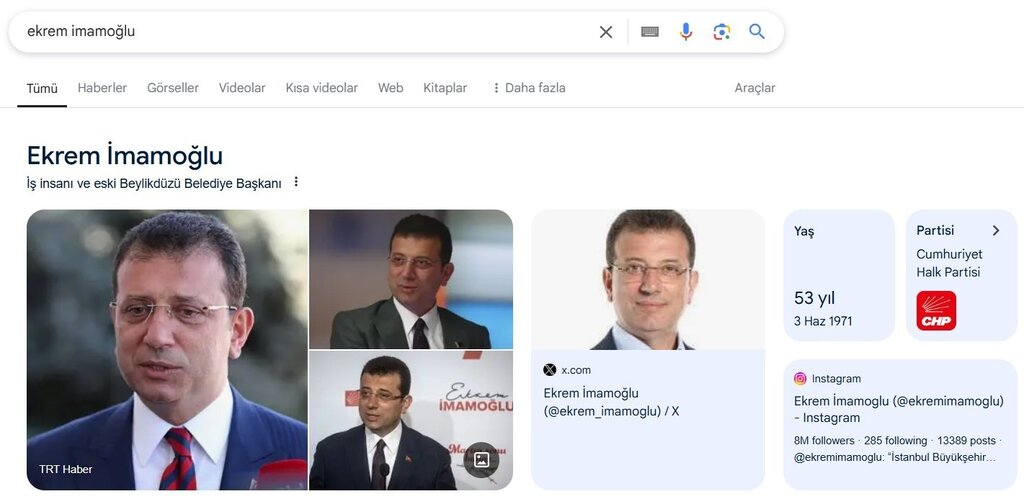
Task: Click the X.com logo icon
Action: [550, 370]
